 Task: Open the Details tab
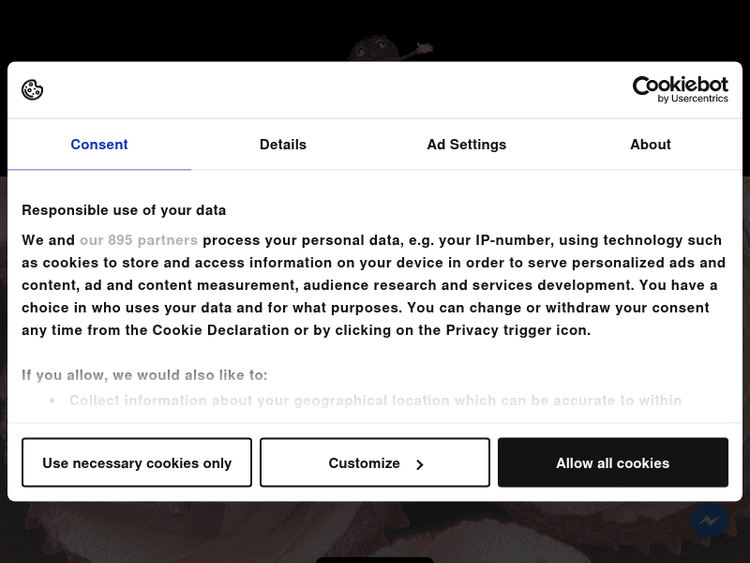(283, 145)
